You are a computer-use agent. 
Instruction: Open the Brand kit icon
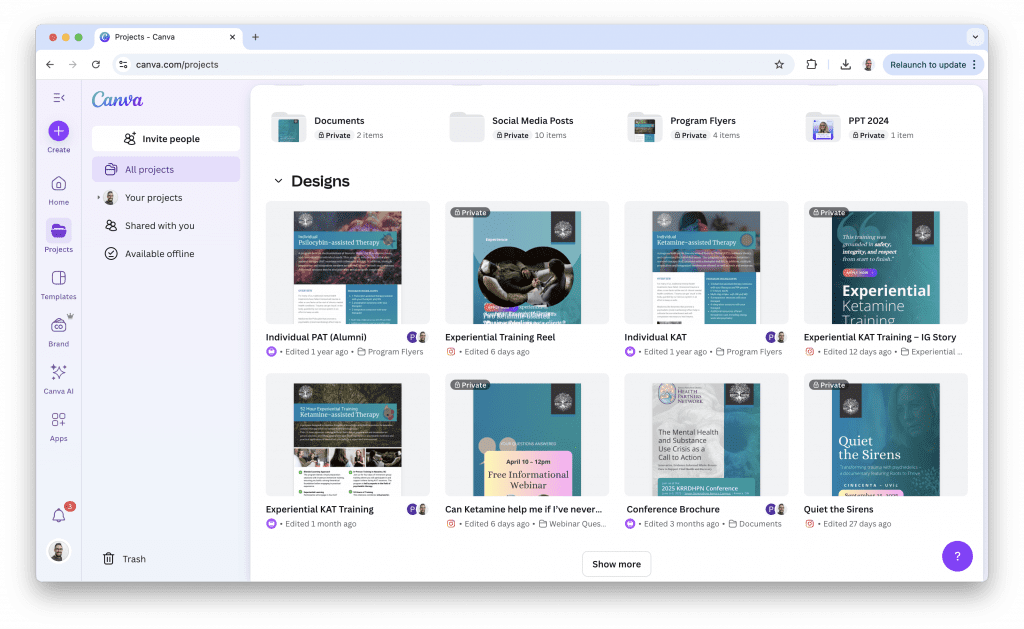pos(58,325)
